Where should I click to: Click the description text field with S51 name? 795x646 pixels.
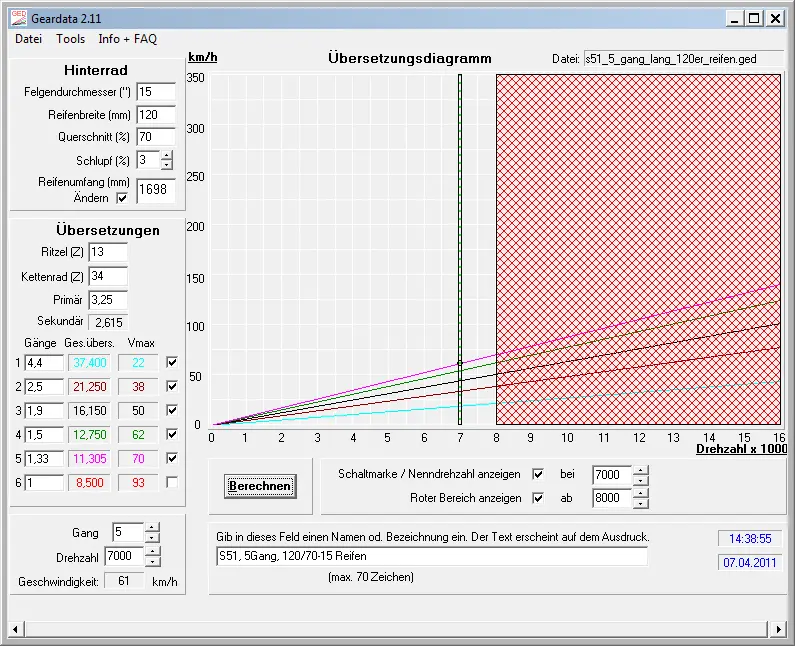point(431,556)
